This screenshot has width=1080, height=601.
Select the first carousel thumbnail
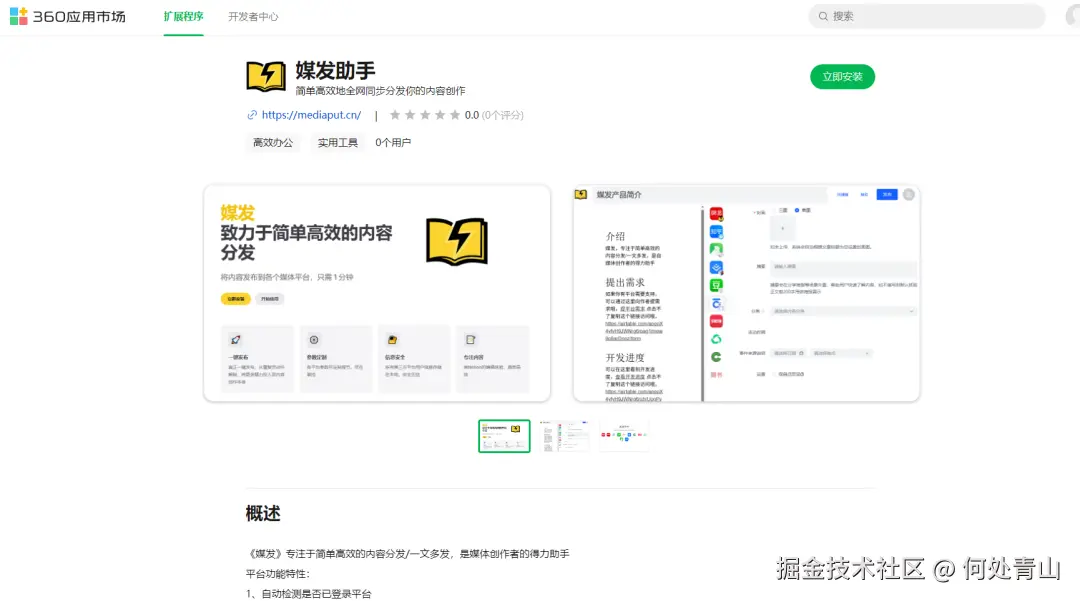(x=504, y=436)
